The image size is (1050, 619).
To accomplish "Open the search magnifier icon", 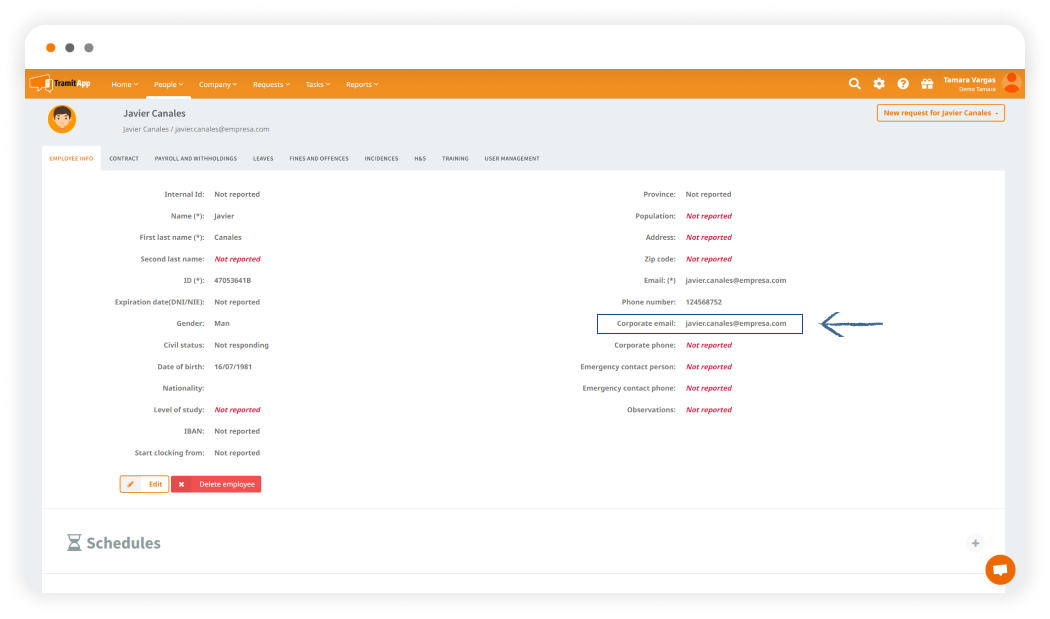I will 855,84.
